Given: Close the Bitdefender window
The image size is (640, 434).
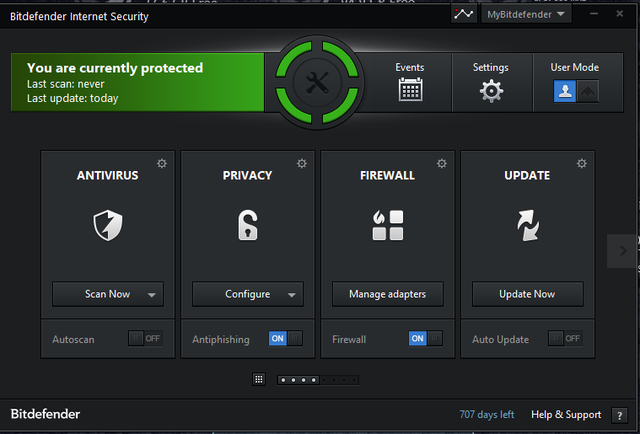Looking at the screenshot, I should [x=620, y=14].
